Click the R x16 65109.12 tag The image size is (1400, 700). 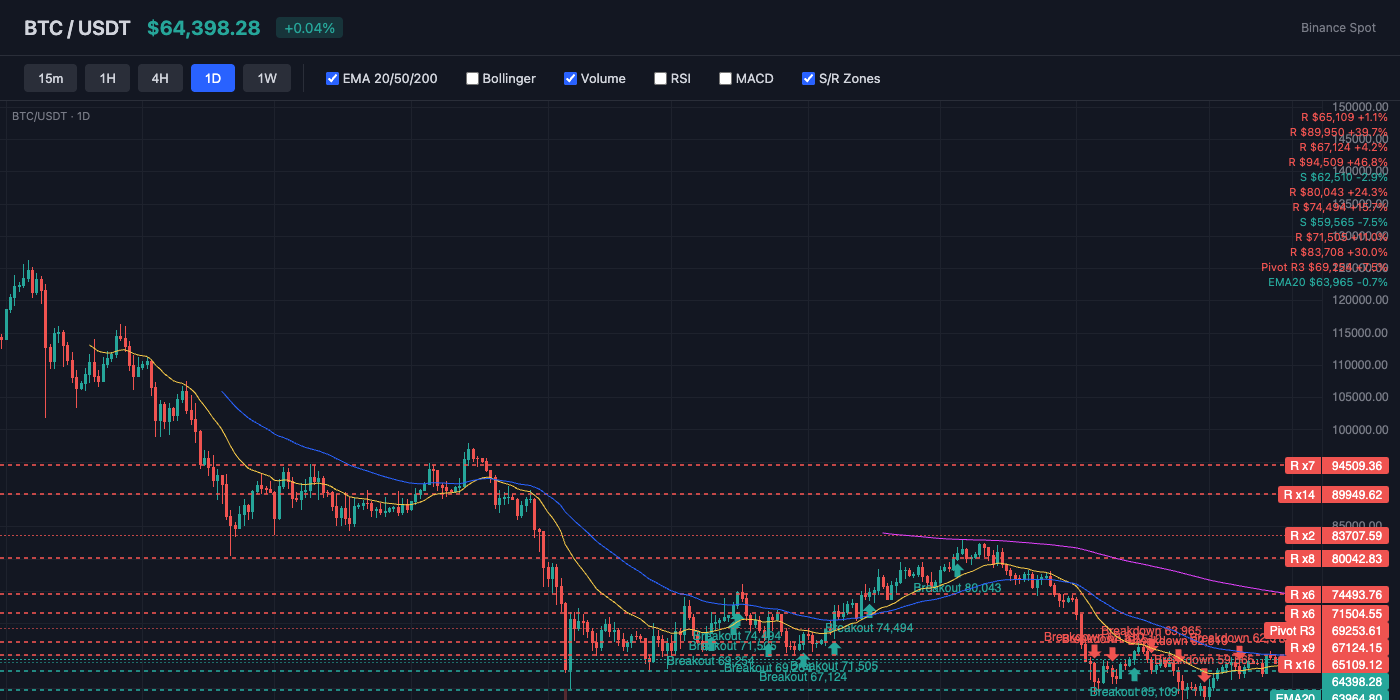[x=1335, y=664]
